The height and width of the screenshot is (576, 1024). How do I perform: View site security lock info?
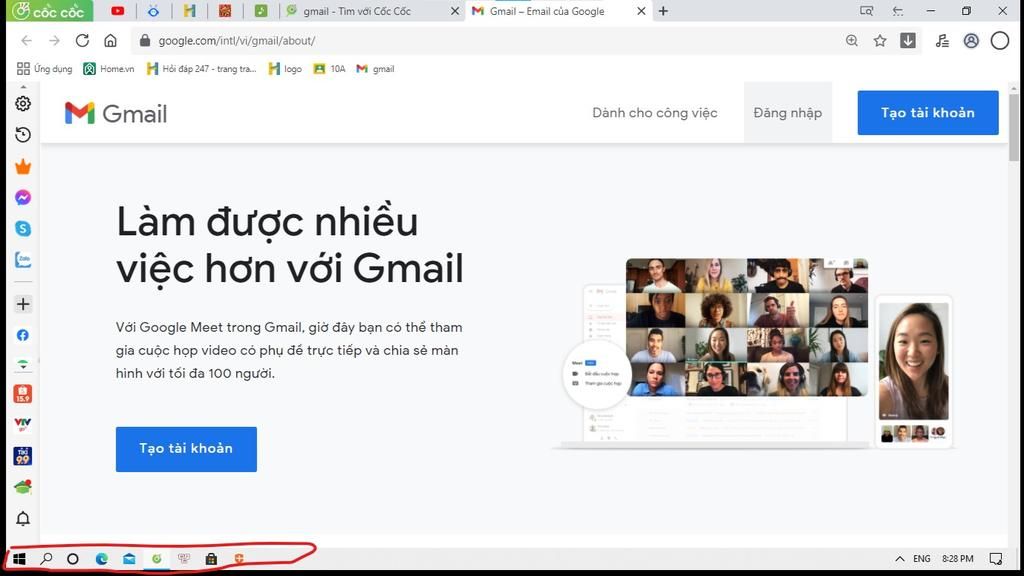coord(145,40)
